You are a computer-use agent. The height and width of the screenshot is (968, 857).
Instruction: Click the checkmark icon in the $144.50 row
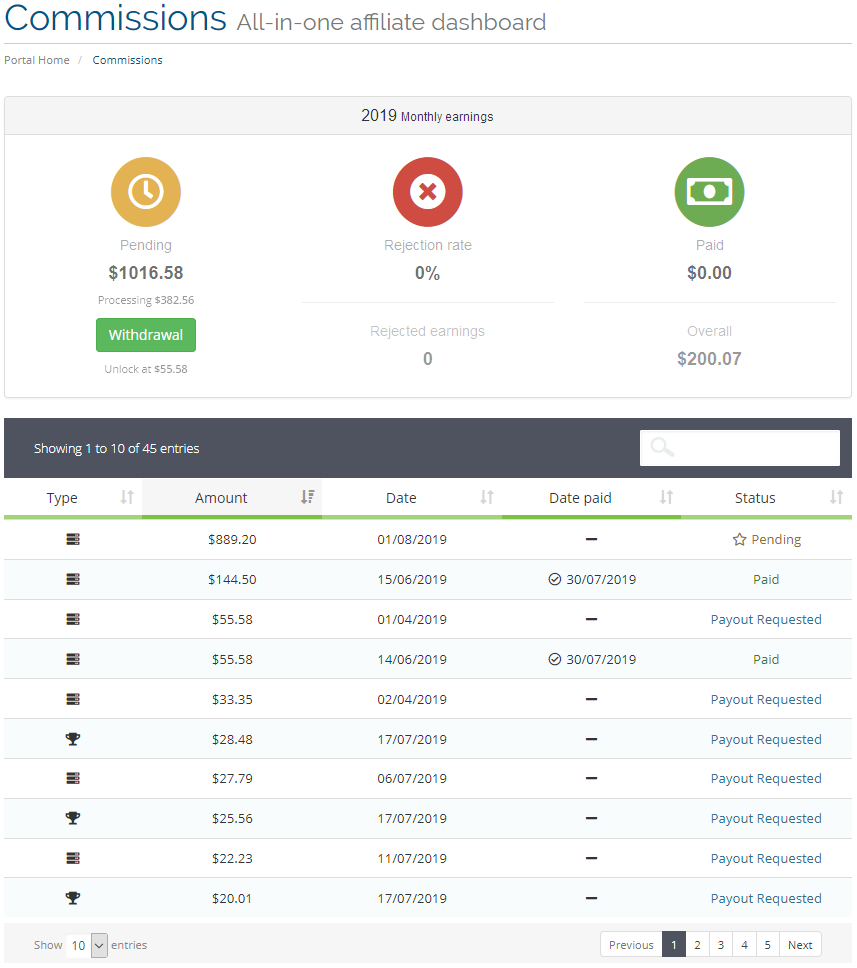pos(554,579)
